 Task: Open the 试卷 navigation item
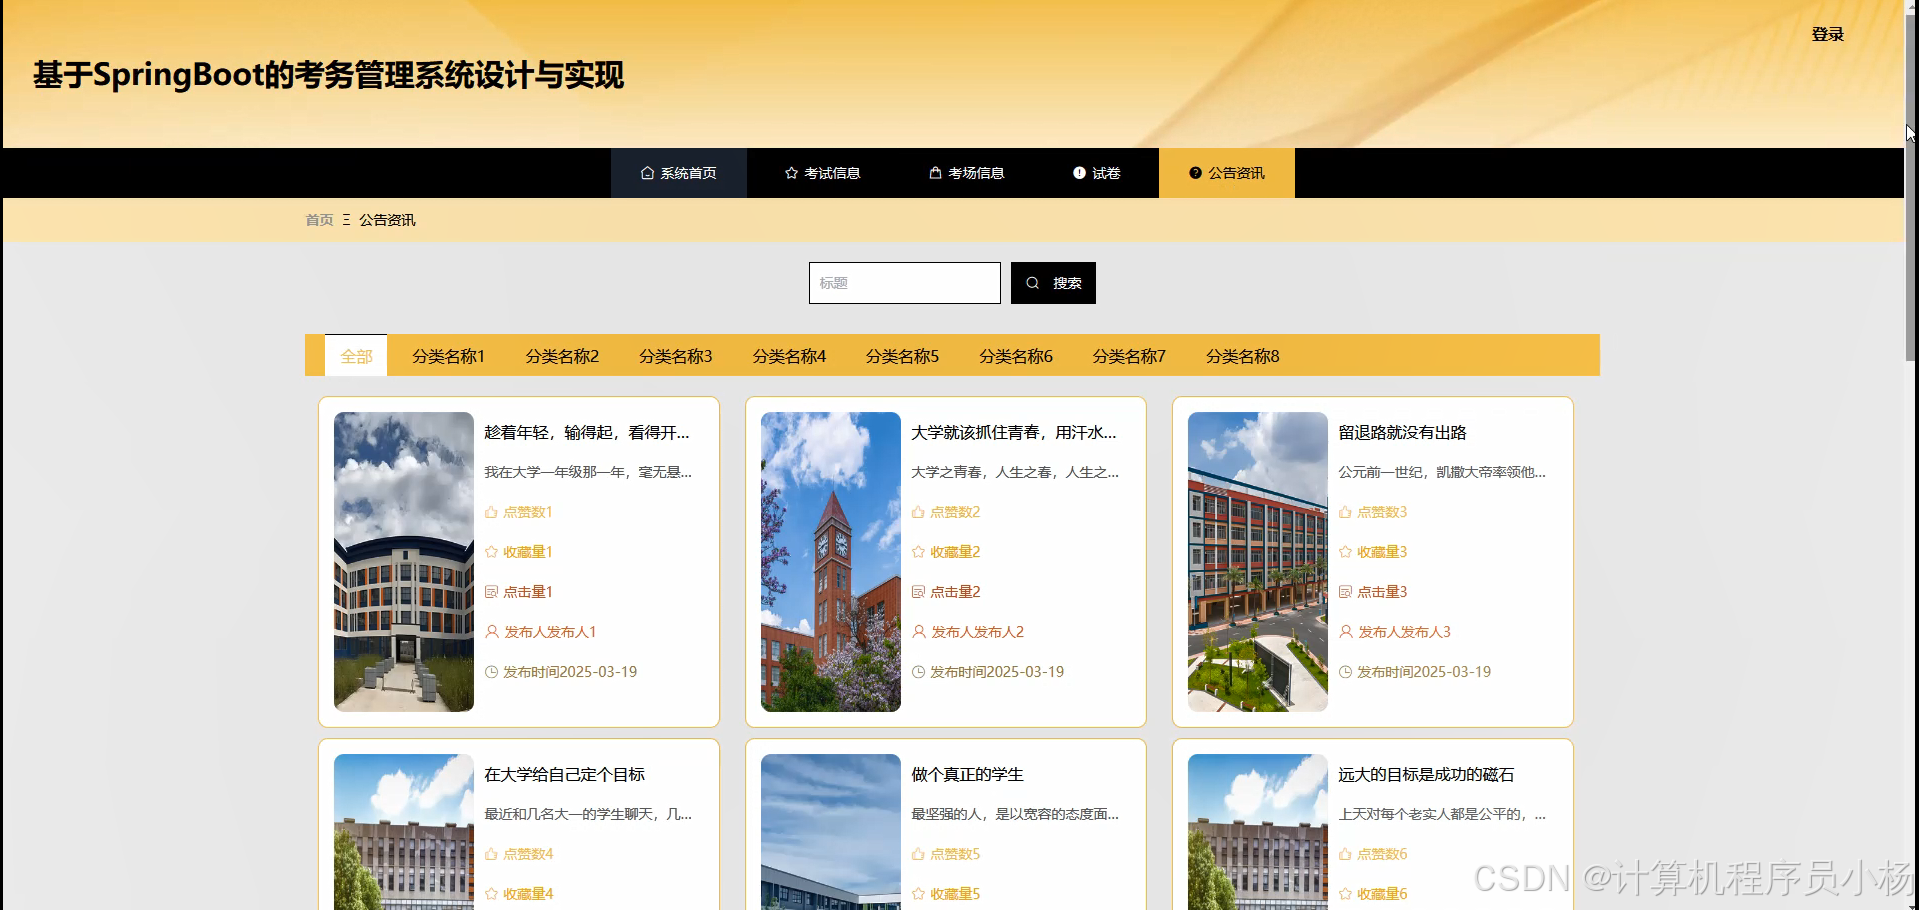pyautogui.click(x=1097, y=173)
